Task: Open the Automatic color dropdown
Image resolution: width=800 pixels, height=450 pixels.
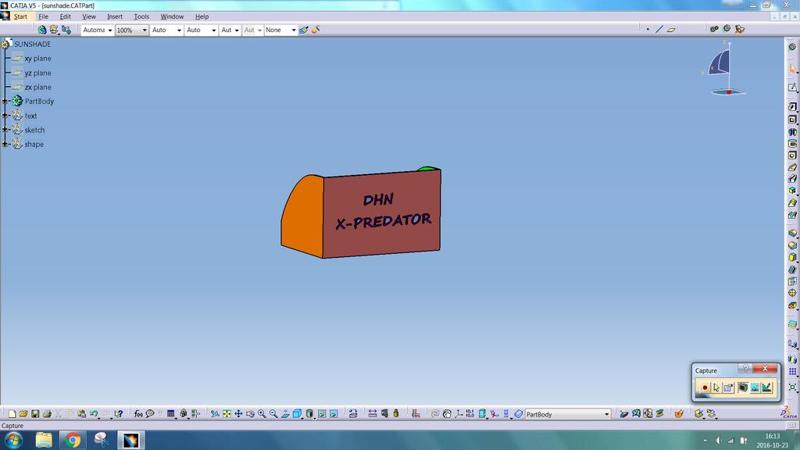Action: 110,30
